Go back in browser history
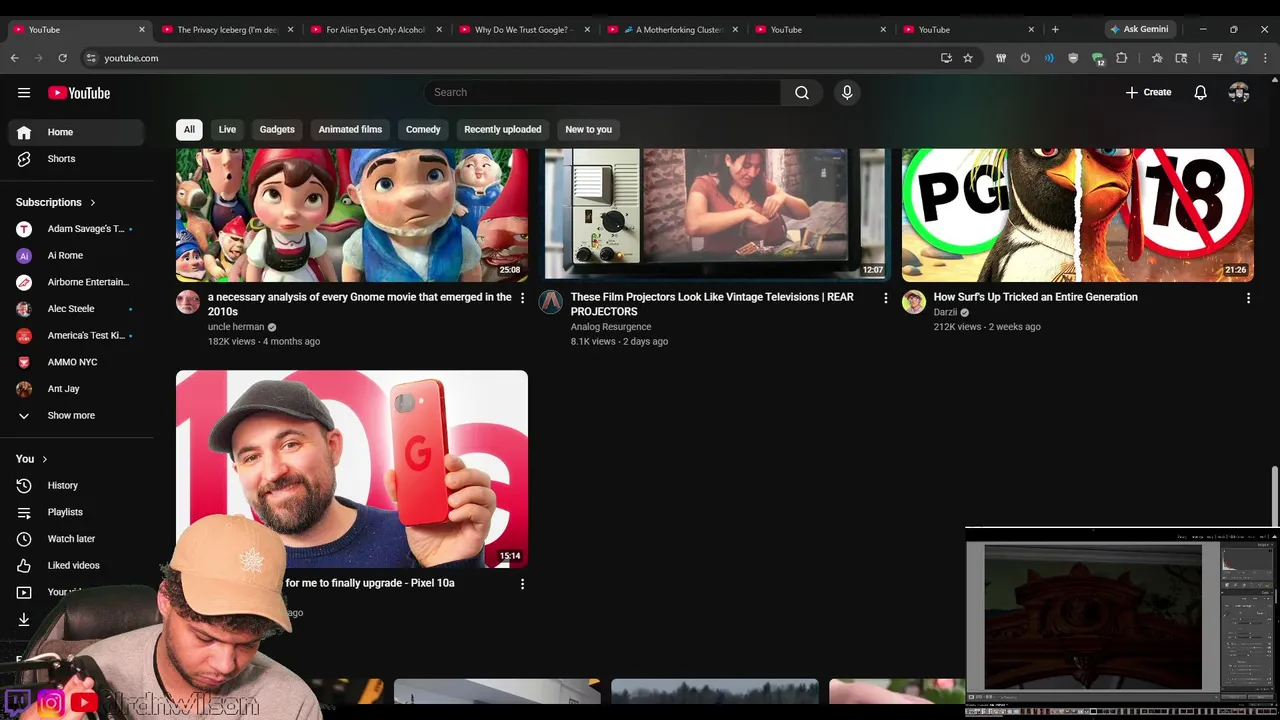 tap(15, 58)
